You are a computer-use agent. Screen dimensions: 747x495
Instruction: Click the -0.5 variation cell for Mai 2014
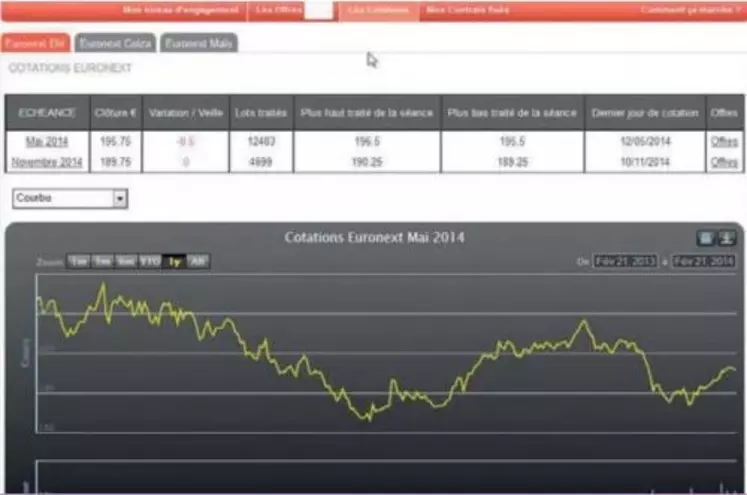[185, 141]
